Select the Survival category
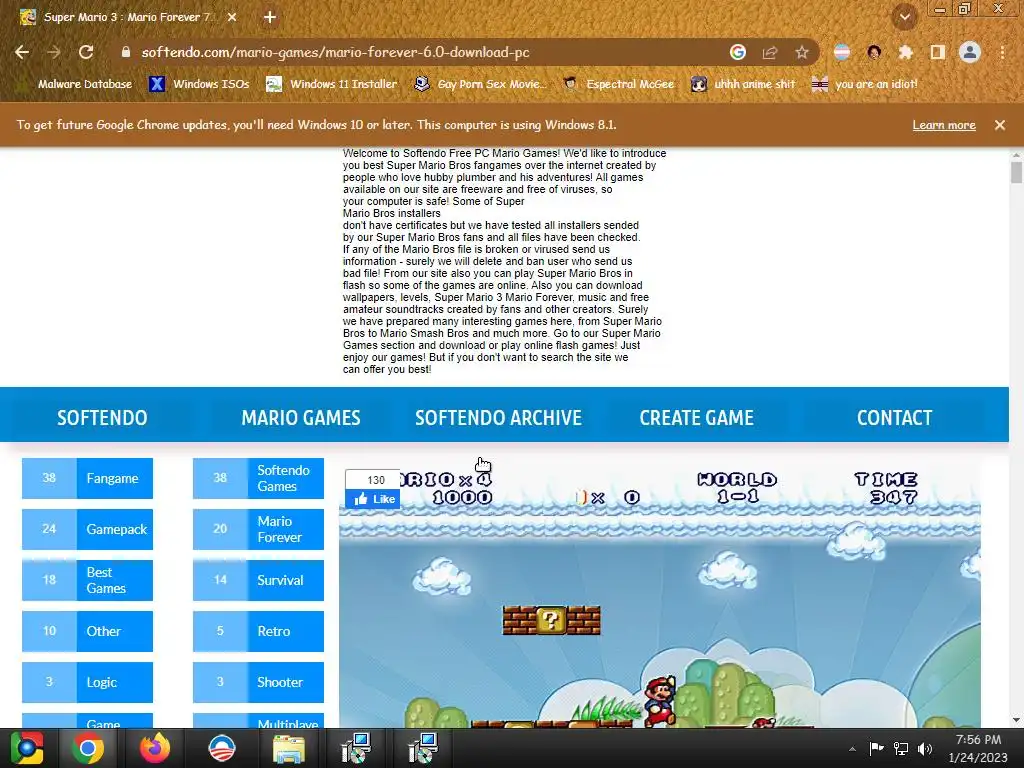 [x=259, y=580]
